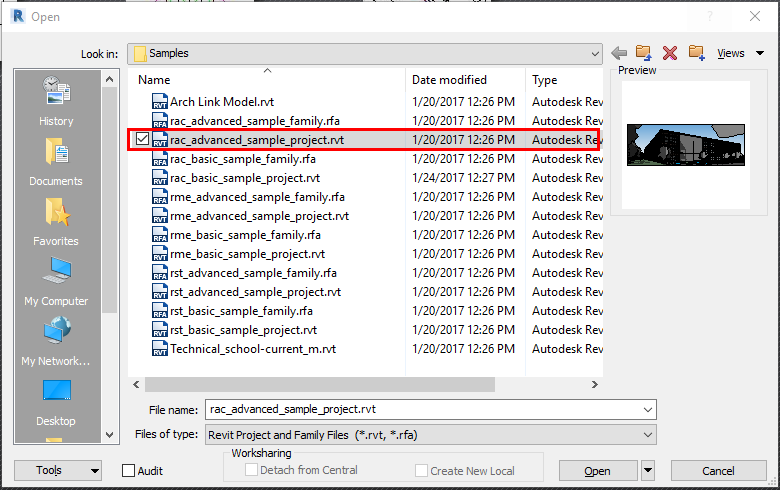Toggle Detach from Central checkbox
This screenshot has width=780, height=490.
point(251,470)
